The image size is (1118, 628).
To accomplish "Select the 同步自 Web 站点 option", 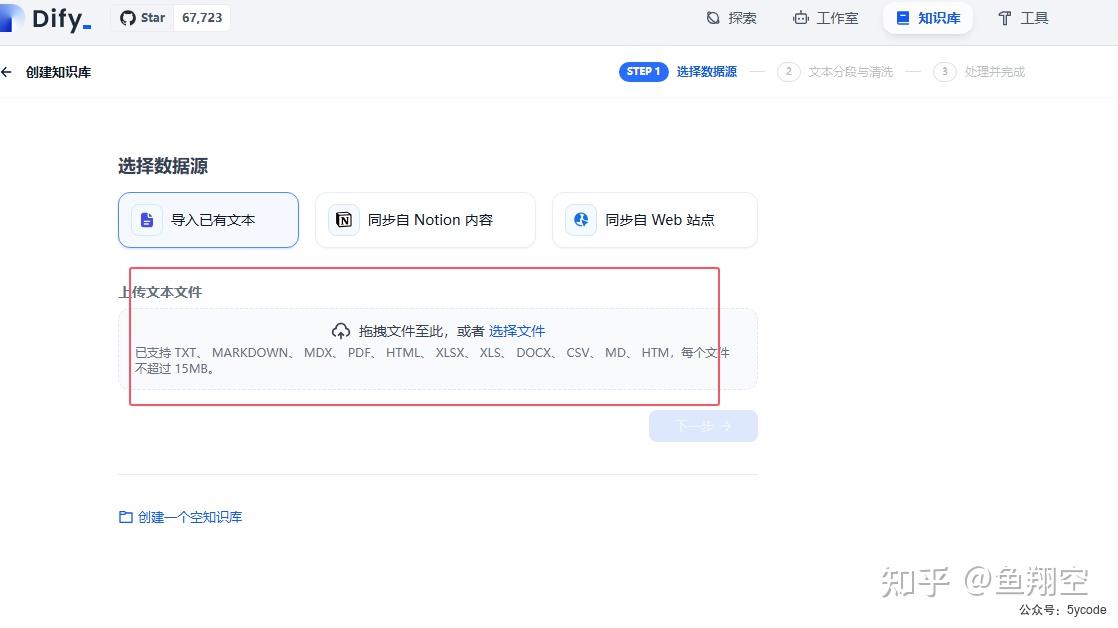I will pos(654,219).
